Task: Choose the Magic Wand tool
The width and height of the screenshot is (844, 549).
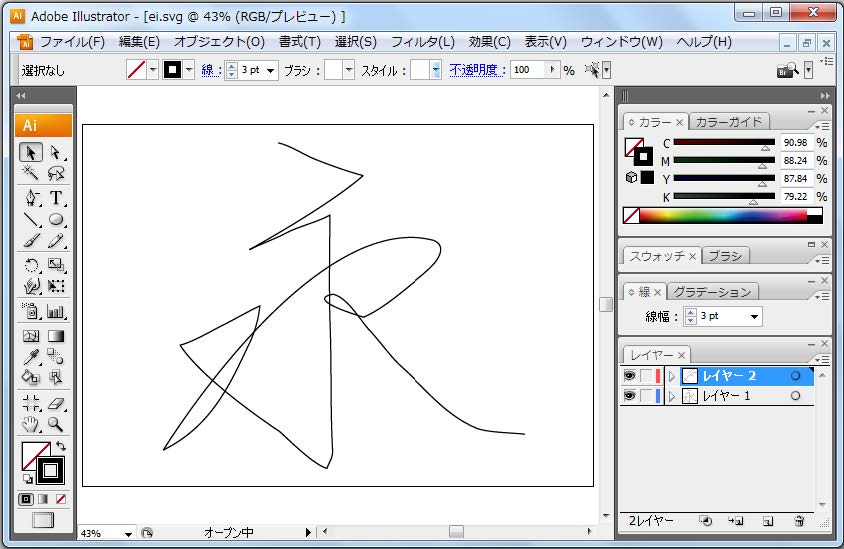Action: coord(32,174)
